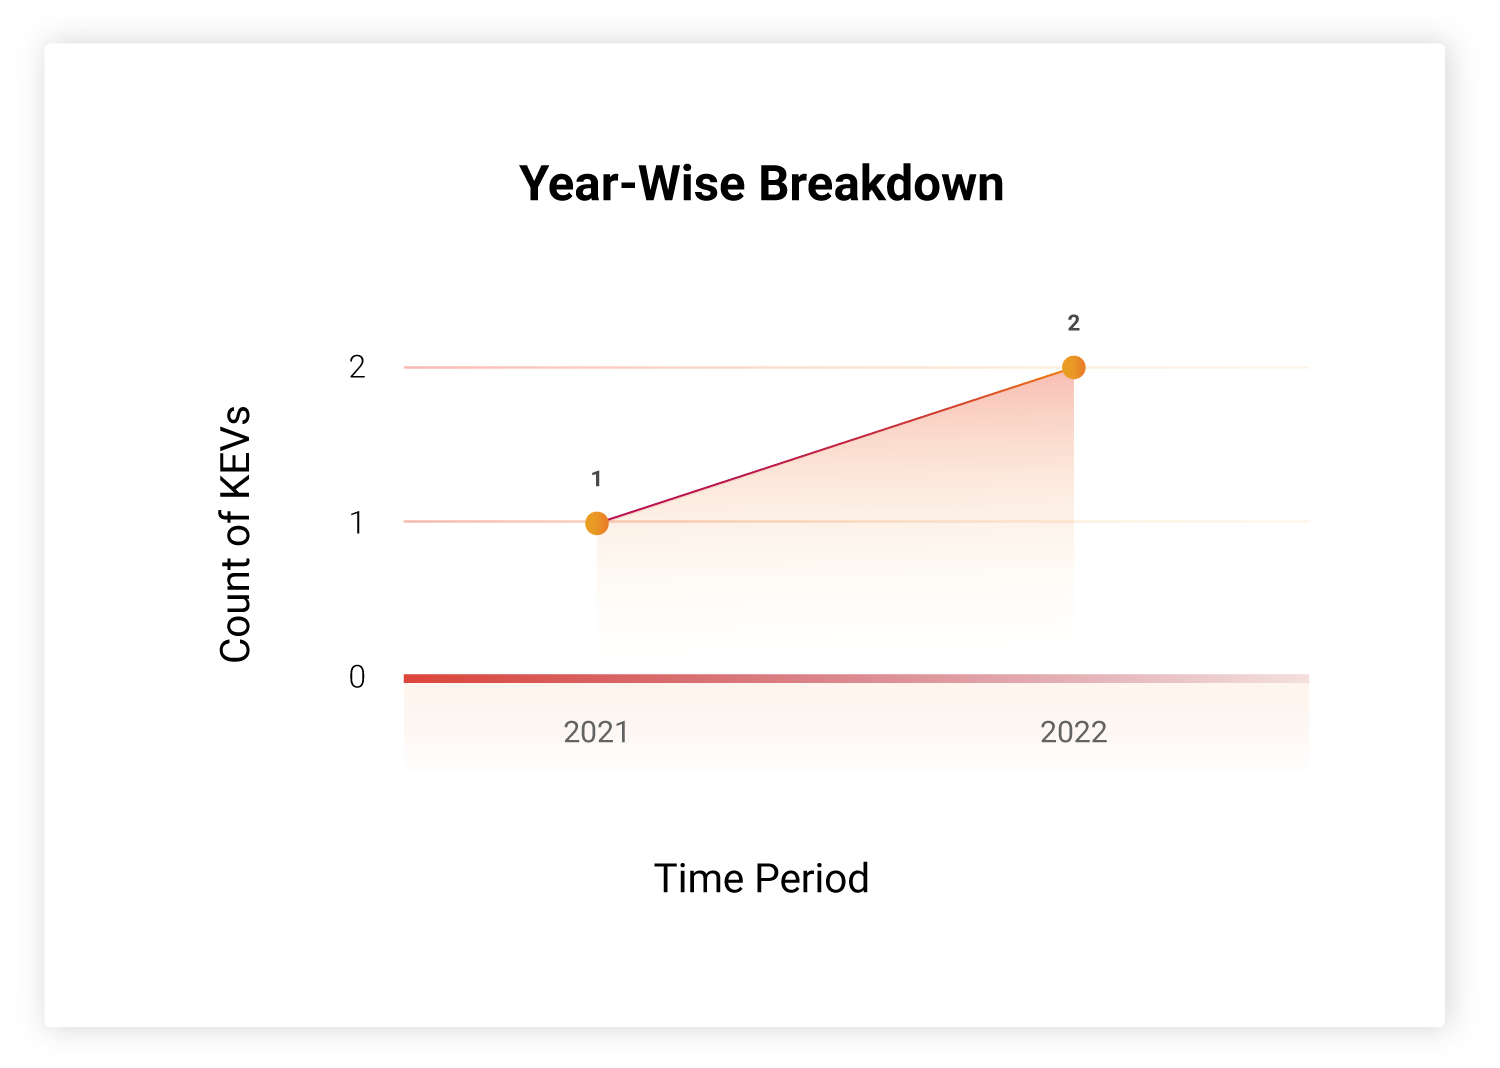Select the 2022 x-axis label
Image resolution: width=1500 pixels, height=1068 pixels.
pyautogui.click(x=1073, y=732)
